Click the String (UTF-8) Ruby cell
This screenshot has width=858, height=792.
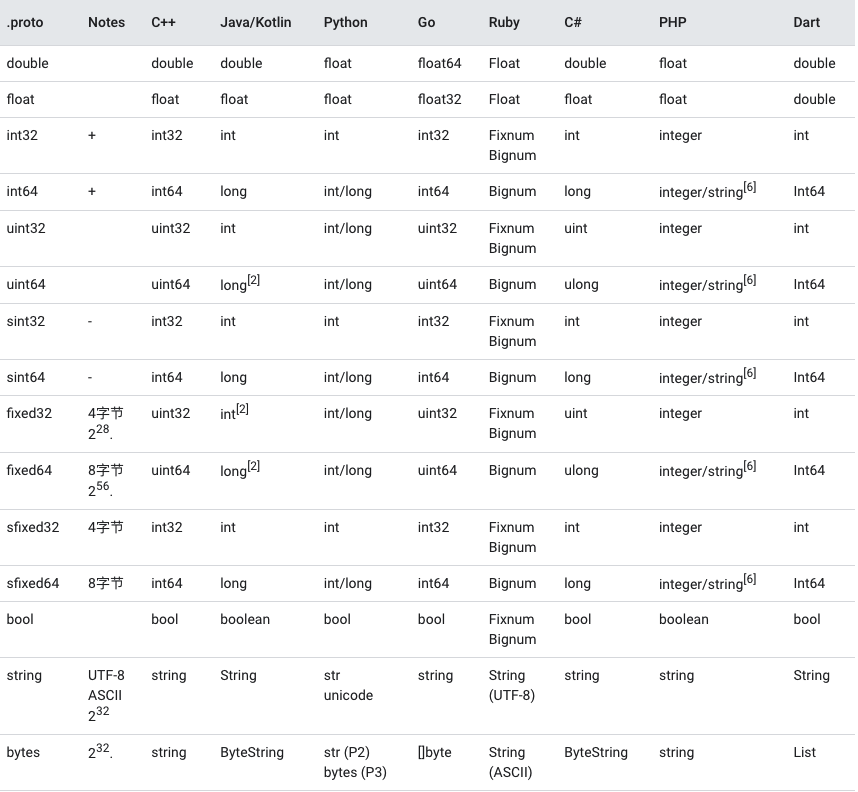point(512,685)
